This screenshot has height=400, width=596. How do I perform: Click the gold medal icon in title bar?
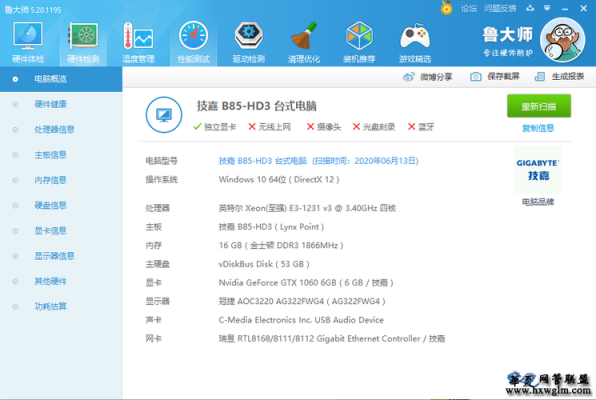tap(447, 8)
